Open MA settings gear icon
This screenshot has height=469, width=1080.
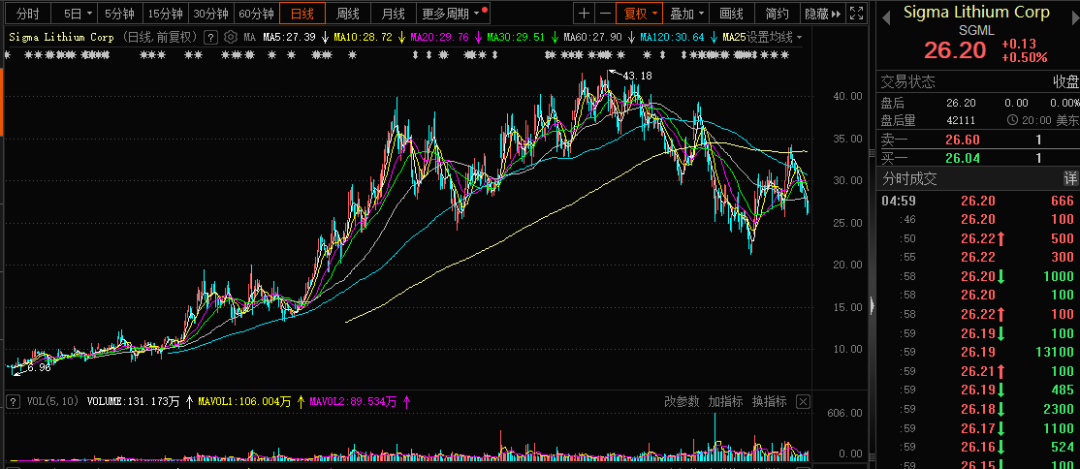click(x=231, y=37)
